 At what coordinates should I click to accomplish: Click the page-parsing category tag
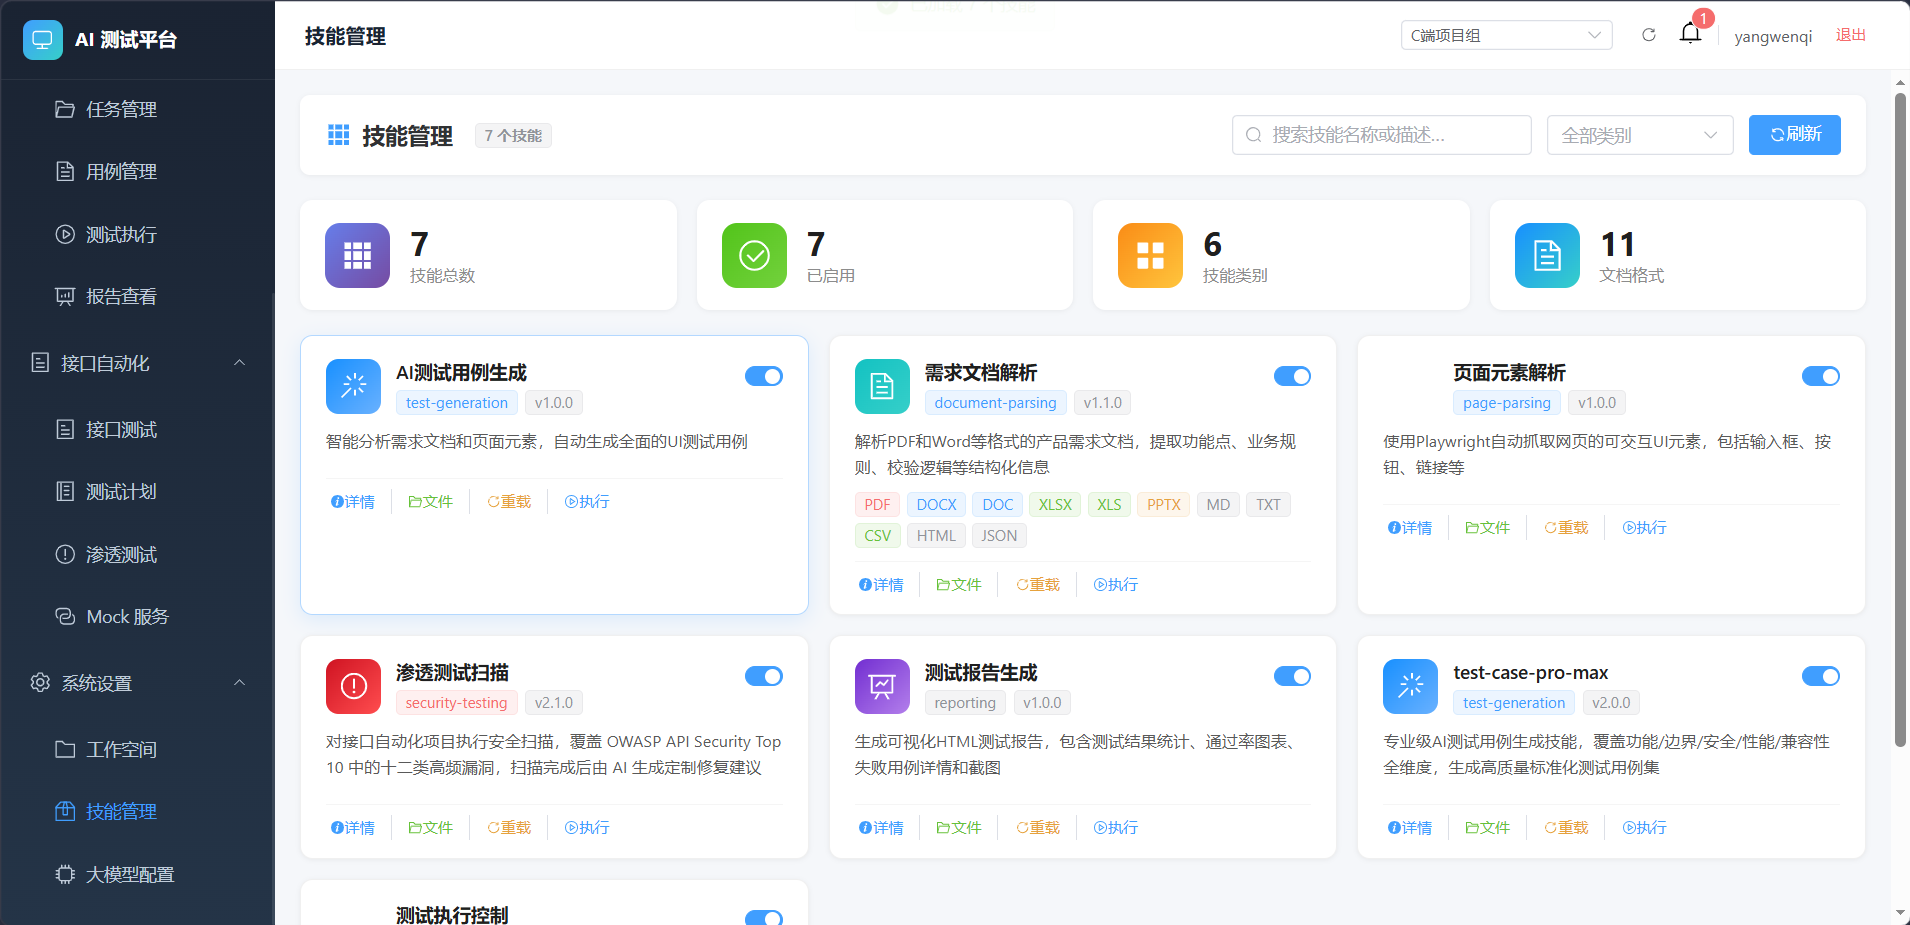(1506, 403)
